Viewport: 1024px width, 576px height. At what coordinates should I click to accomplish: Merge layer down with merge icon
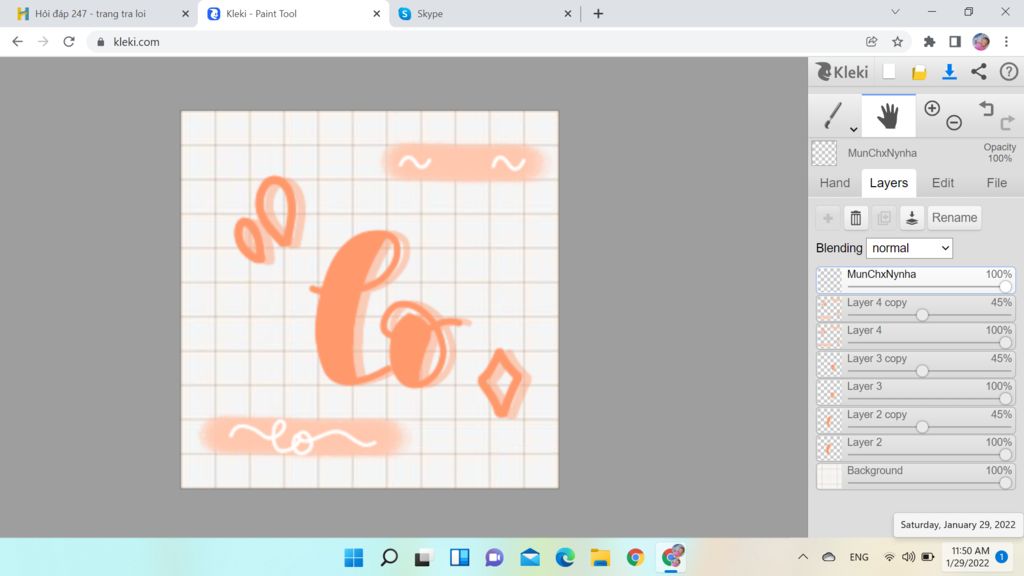(x=912, y=217)
